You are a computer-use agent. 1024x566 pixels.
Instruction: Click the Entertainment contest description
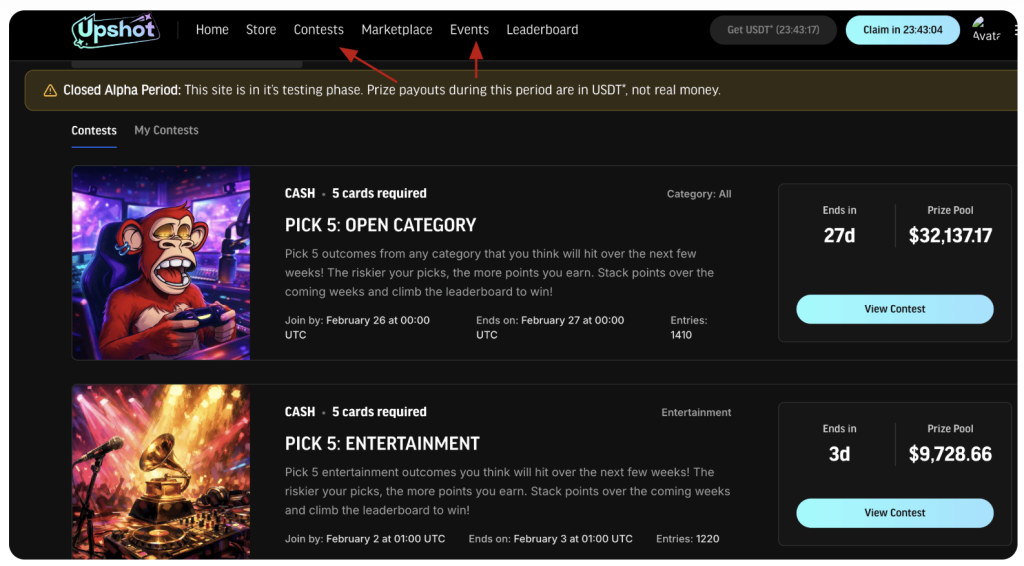click(507, 491)
